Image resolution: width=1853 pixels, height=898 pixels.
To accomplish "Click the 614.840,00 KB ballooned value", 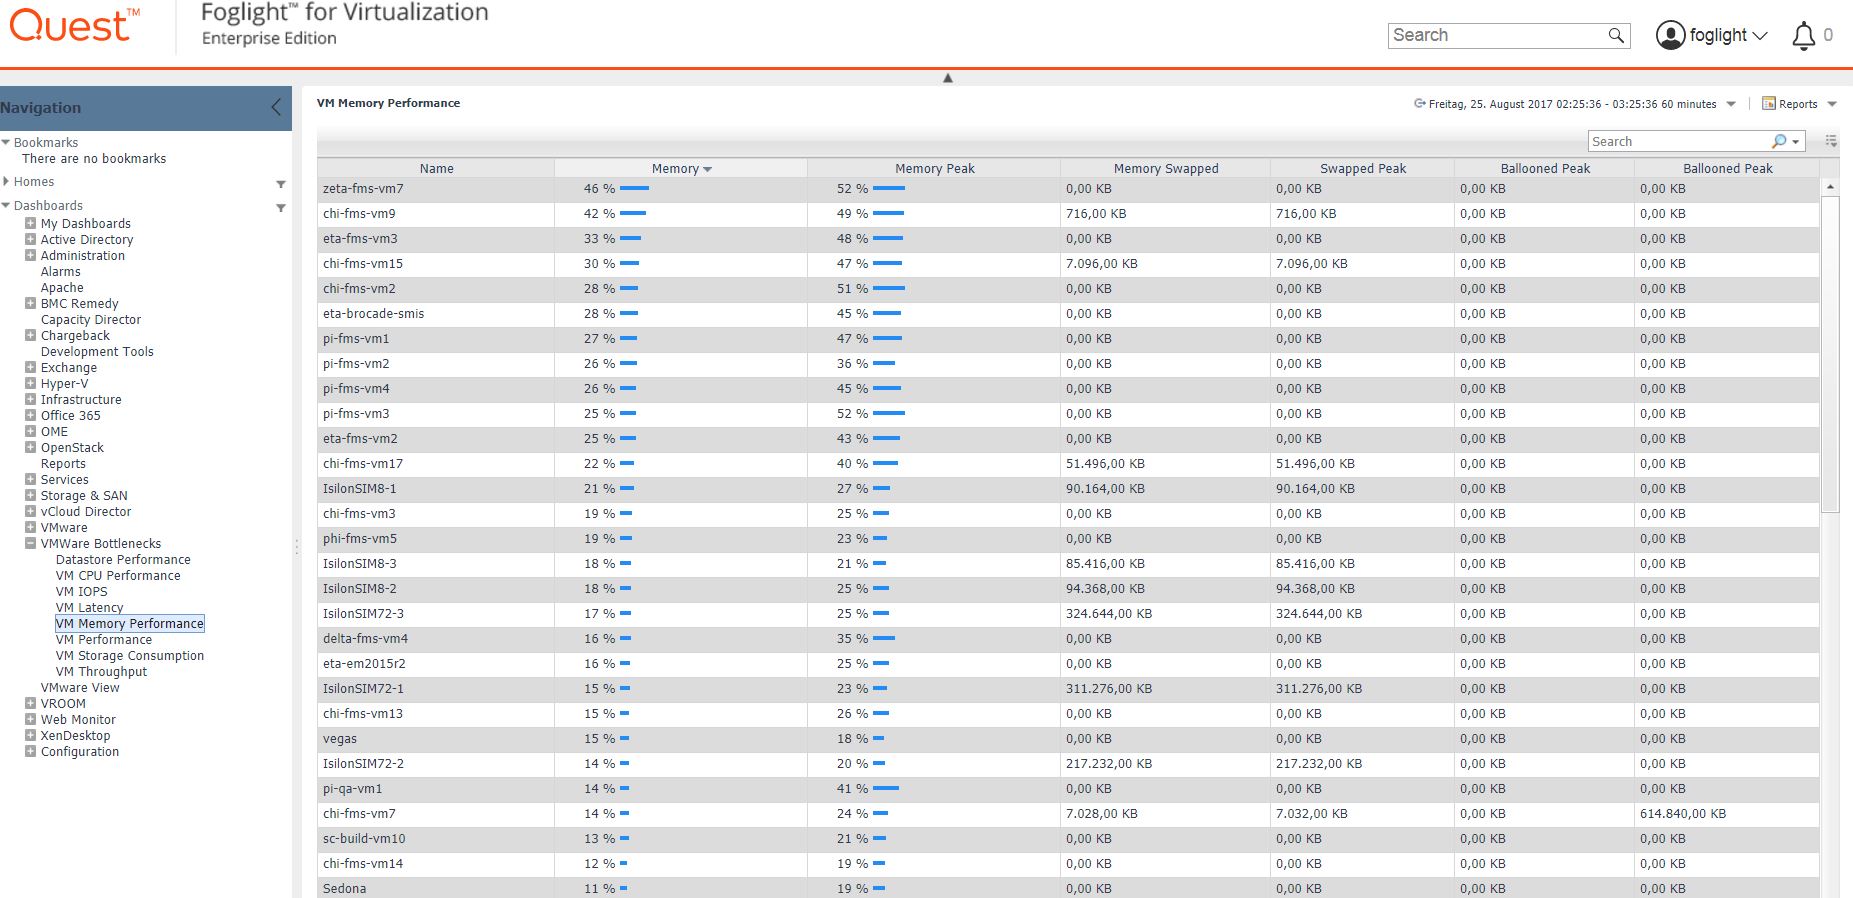I will point(1683,813).
